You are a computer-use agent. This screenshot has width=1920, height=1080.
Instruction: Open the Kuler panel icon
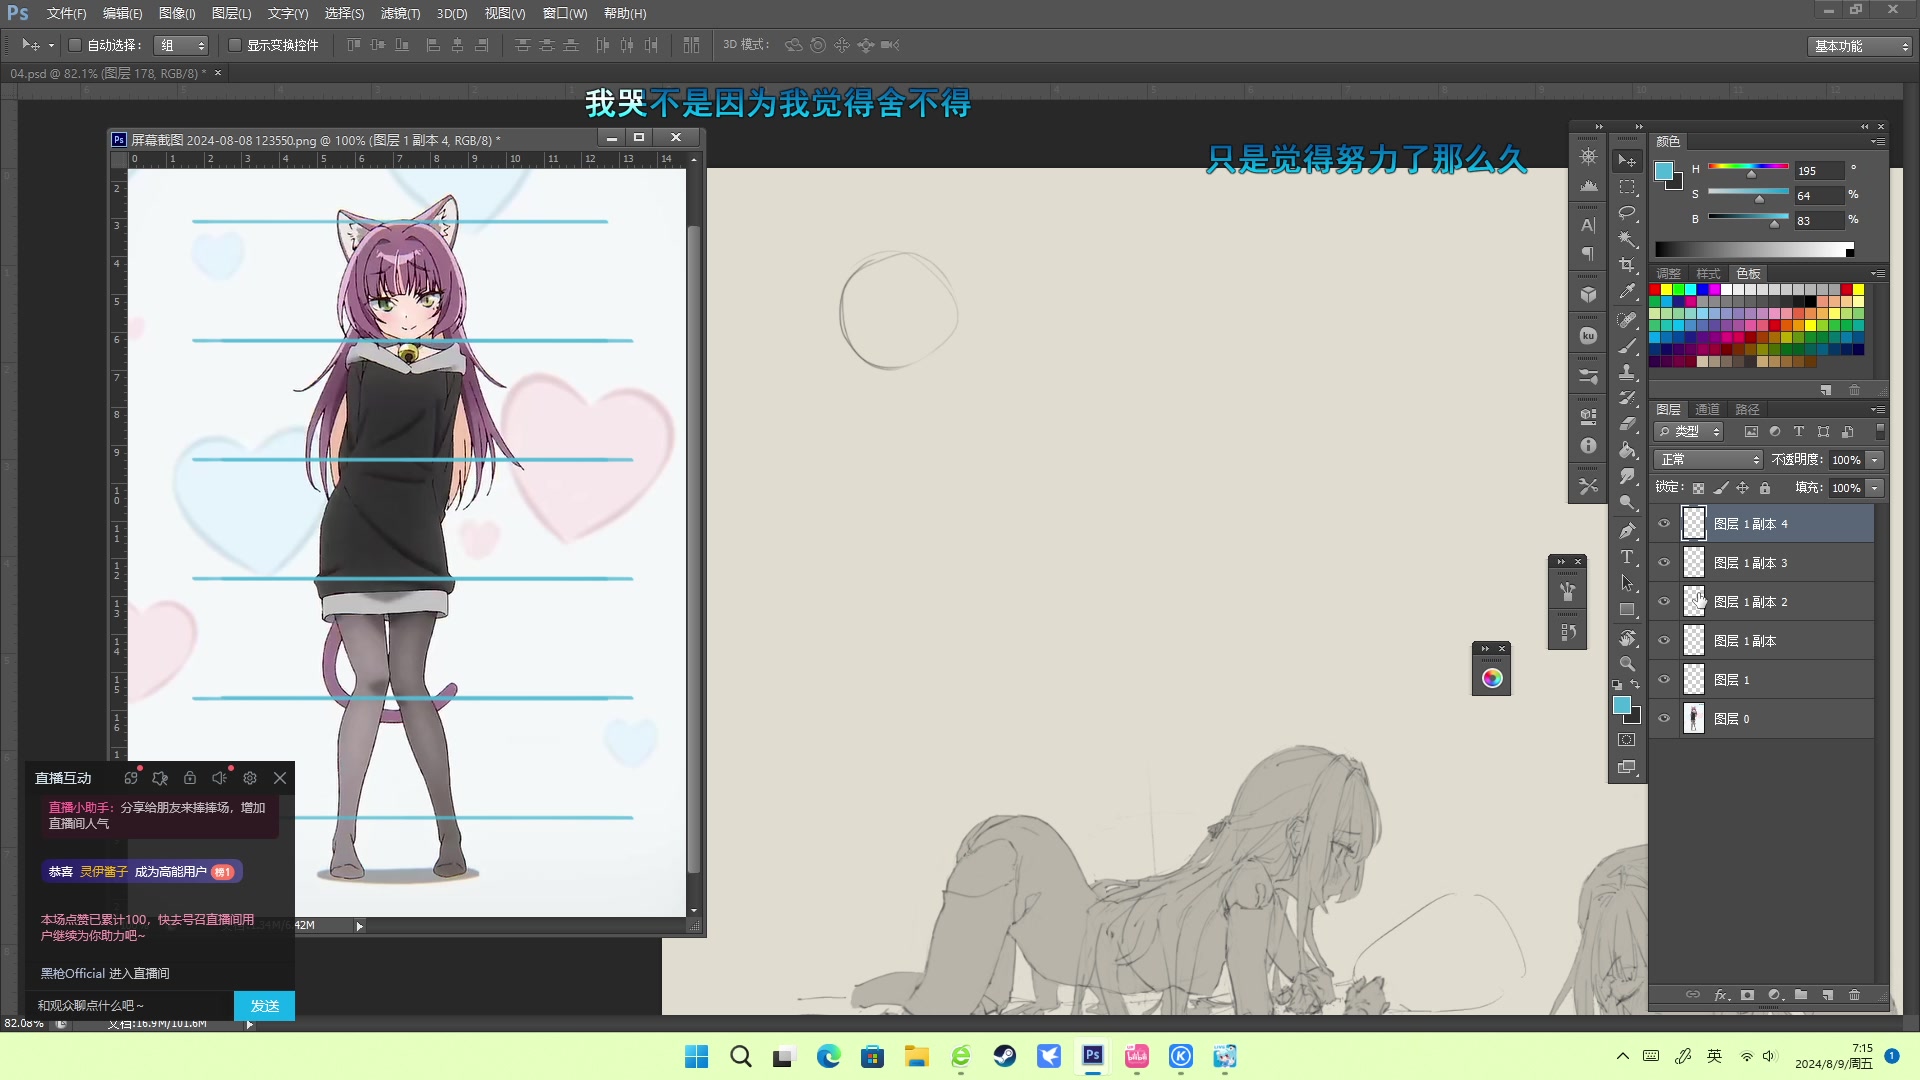[x=1588, y=336]
